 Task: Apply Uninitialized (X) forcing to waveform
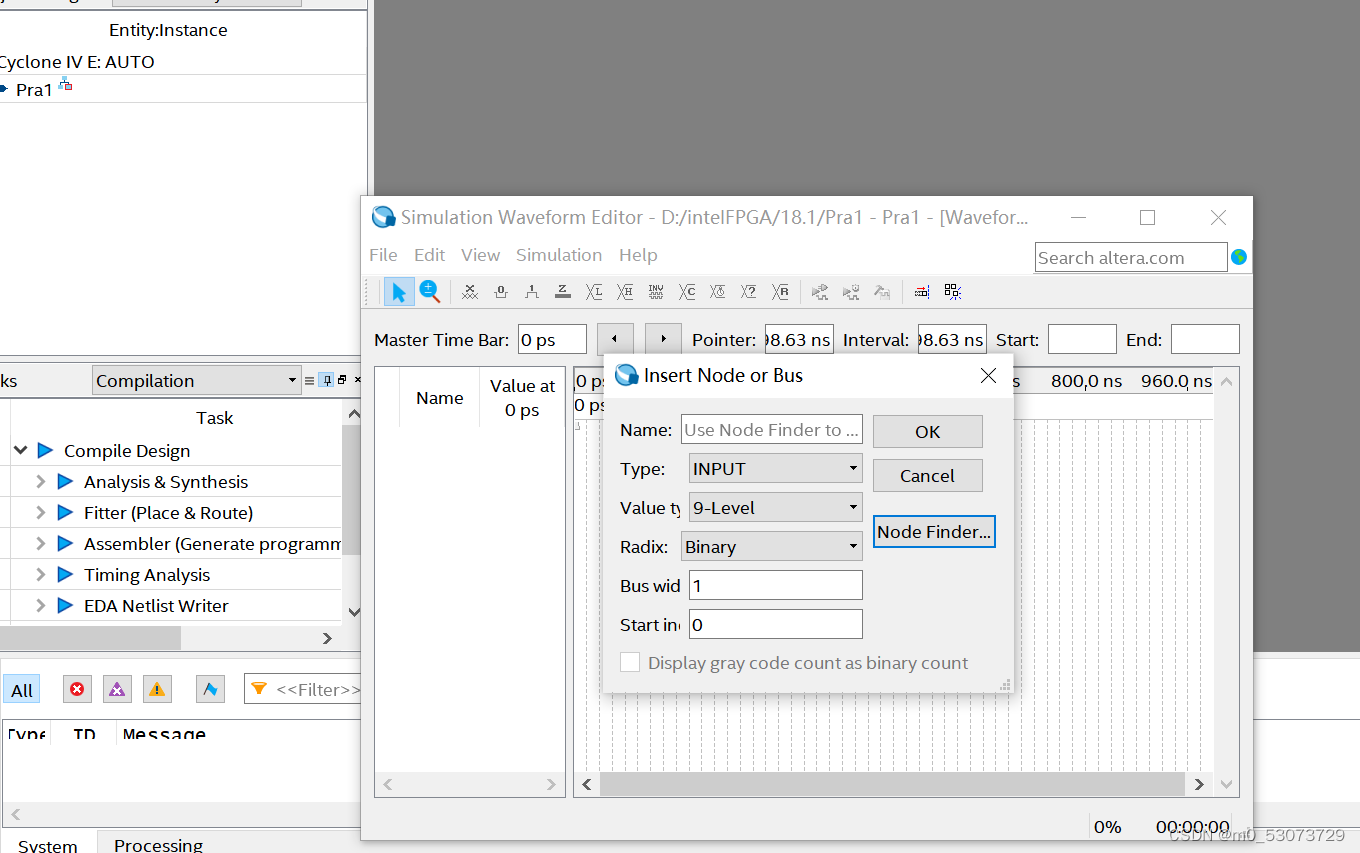[470, 292]
